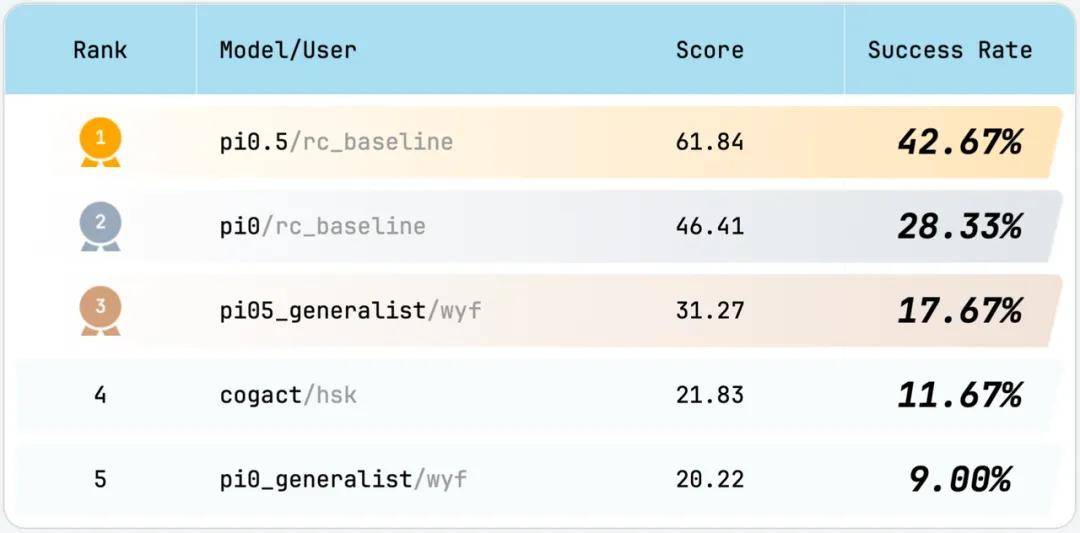
Task: Select the rank 4 number cell
Action: click(x=100, y=395)
